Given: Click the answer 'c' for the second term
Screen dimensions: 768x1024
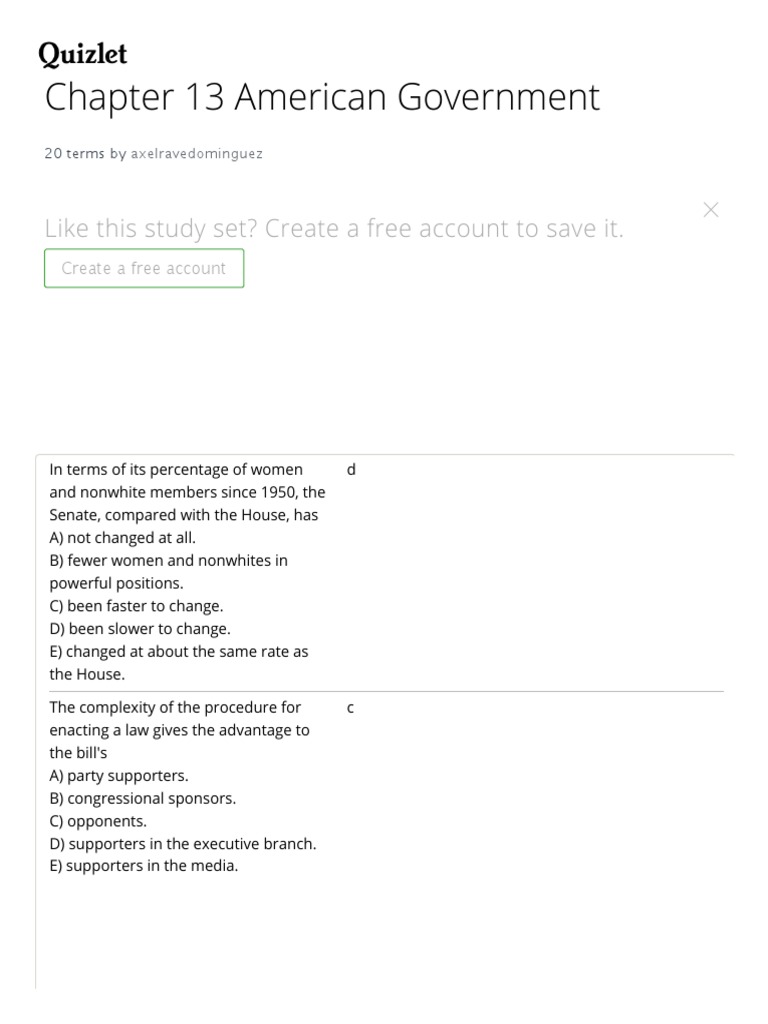Looking at the screenshot, I should pyautogui.click(x=351, y=708).
